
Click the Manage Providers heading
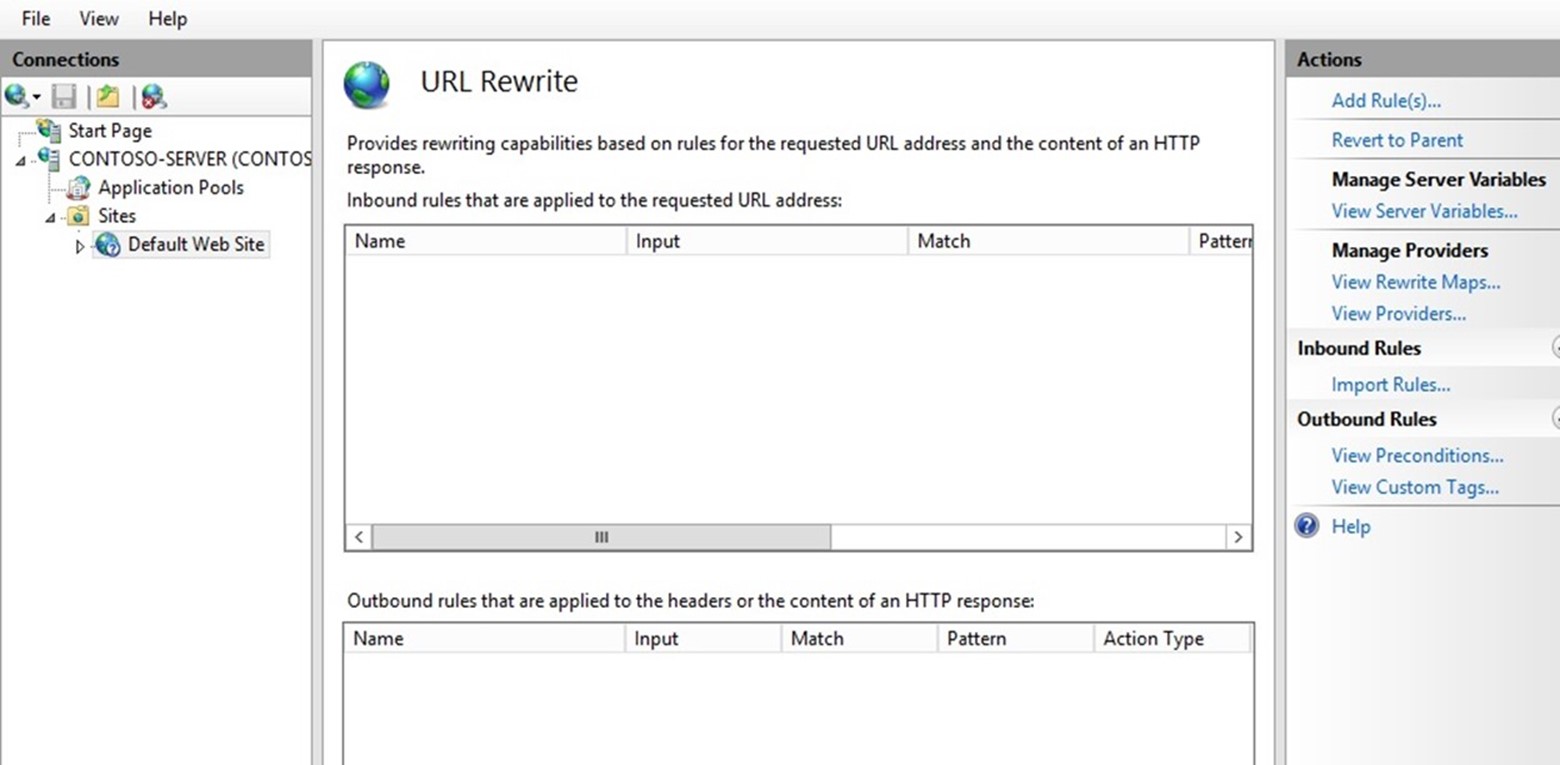tap(1409, 250)
